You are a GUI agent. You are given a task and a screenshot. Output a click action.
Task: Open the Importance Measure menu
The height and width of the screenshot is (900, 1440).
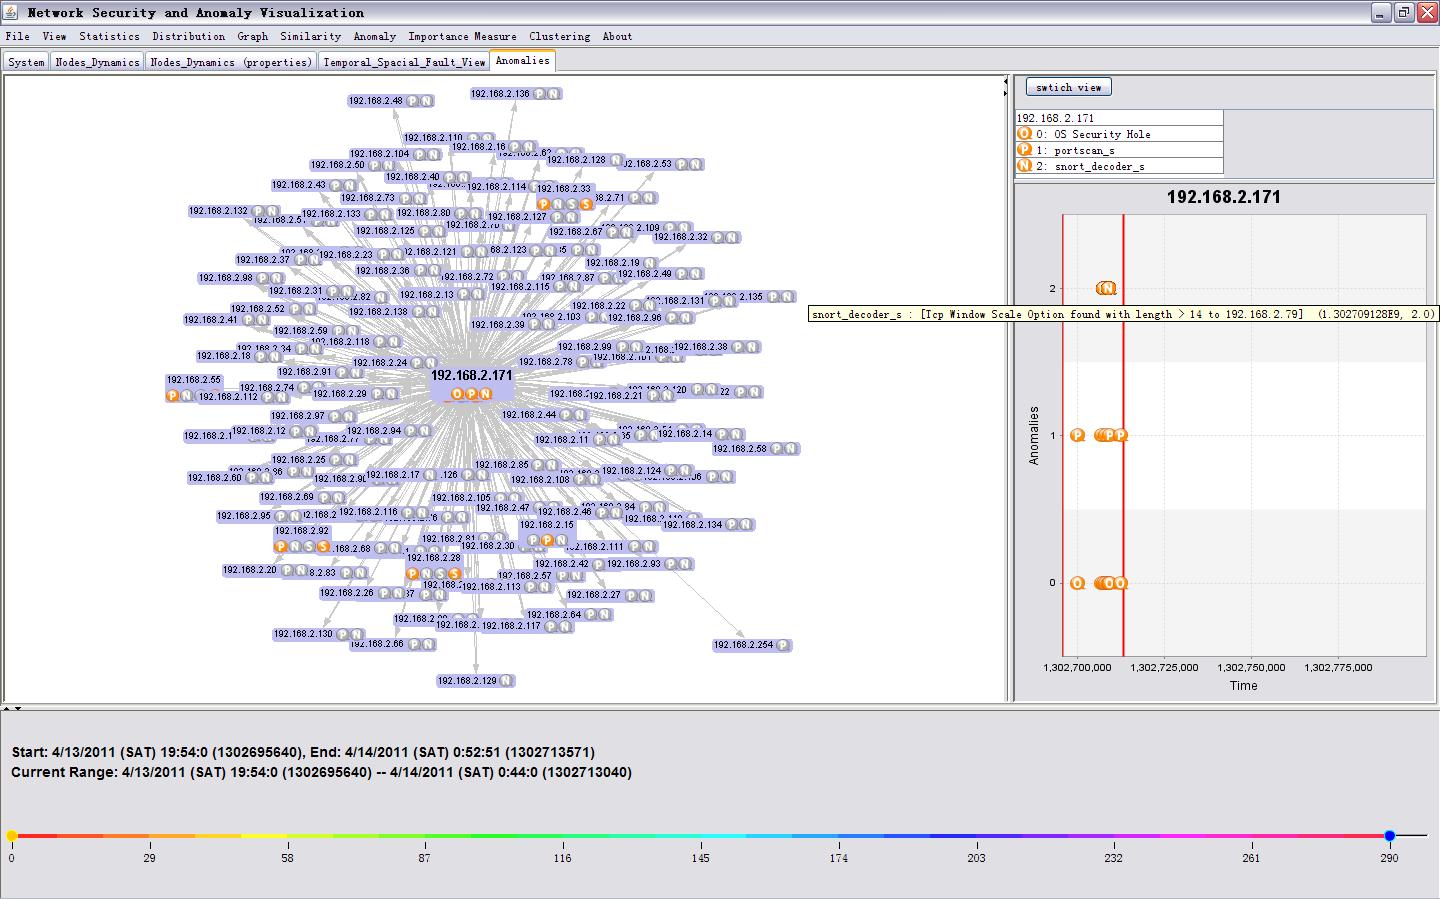tap(462, 36)
